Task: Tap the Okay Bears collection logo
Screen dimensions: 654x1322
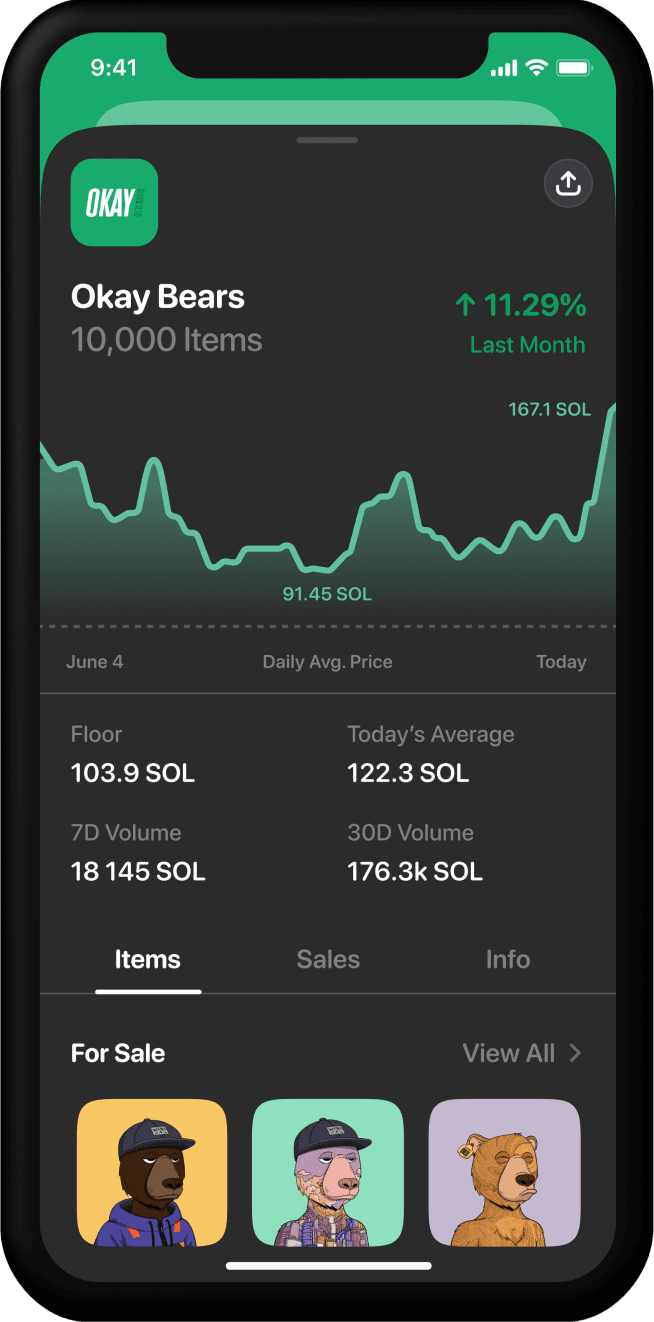Action: click(x=114, y=202)
